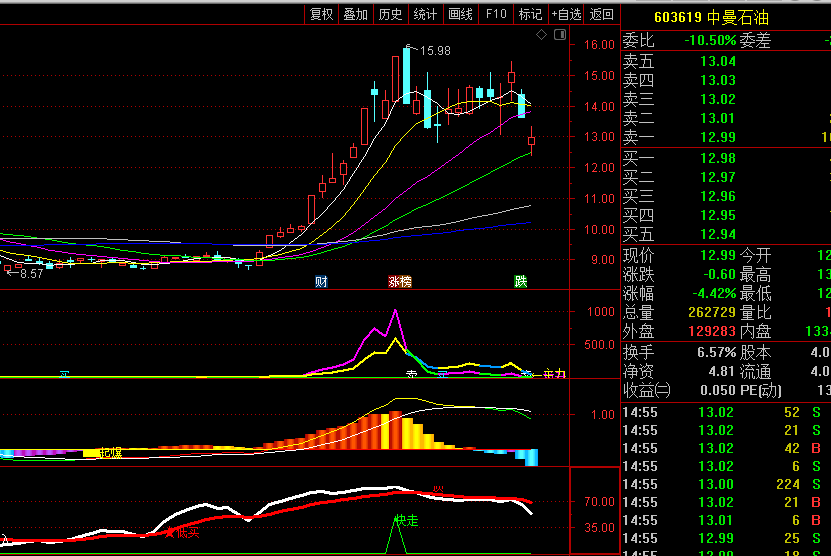Click the blue 财 marker icon
Viewport: 831px width, 556px height.
pyautogui.click(x=321, y=281)
